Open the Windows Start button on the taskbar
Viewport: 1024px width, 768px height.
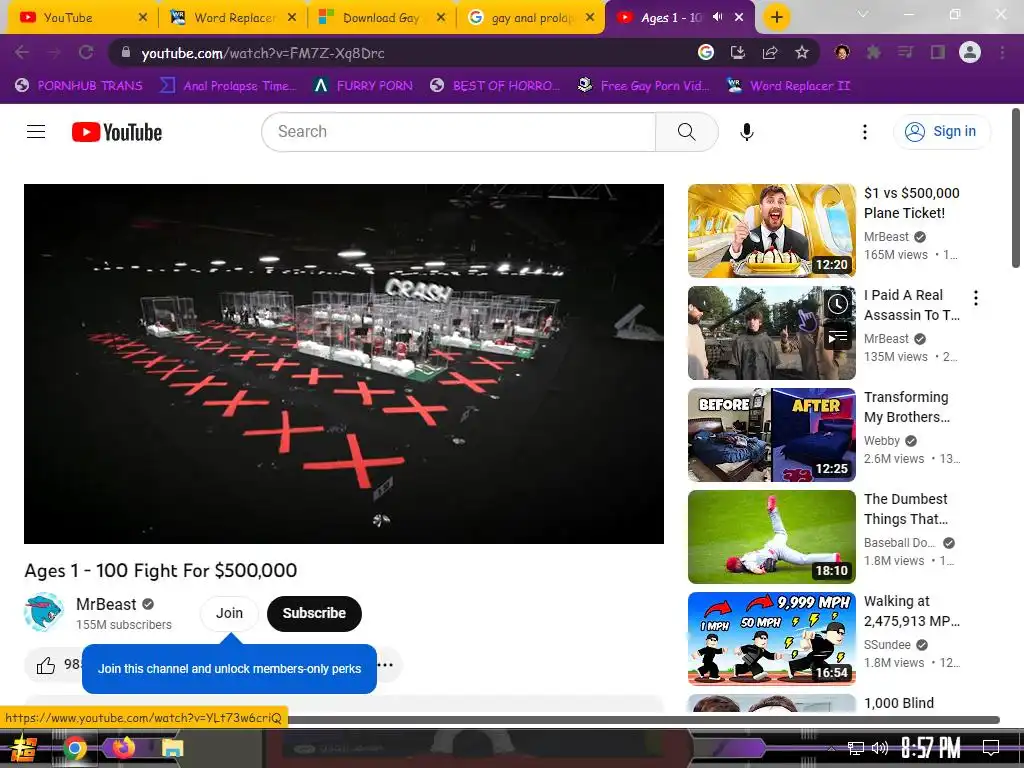coord(22,748)
